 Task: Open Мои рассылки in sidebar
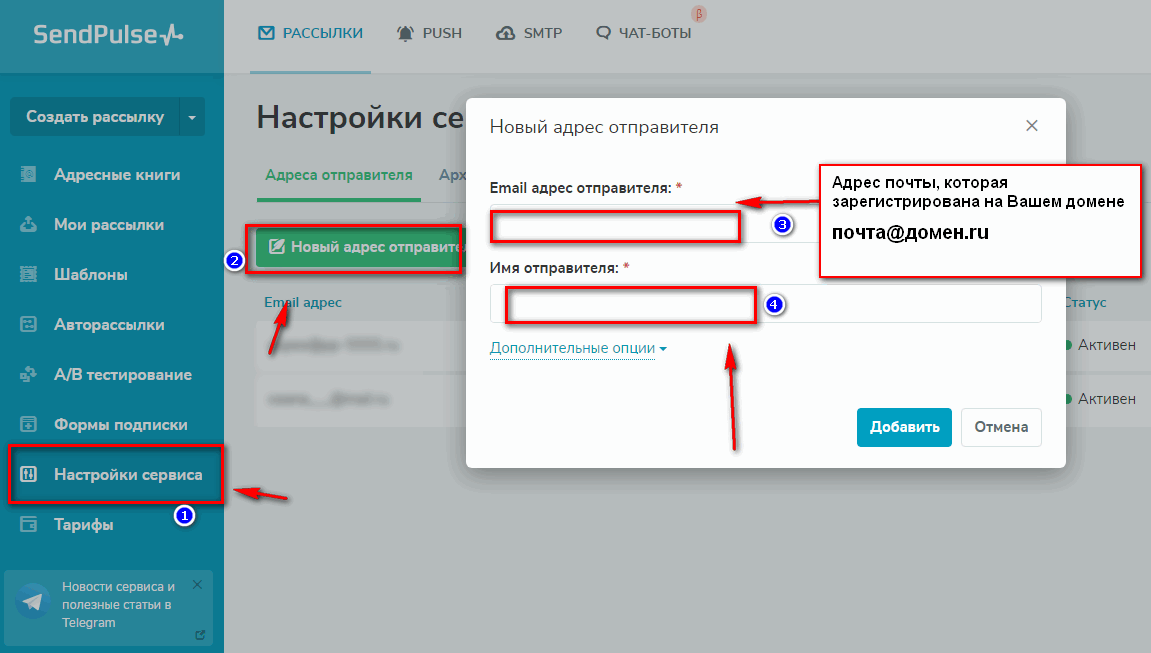pos(109,225)
